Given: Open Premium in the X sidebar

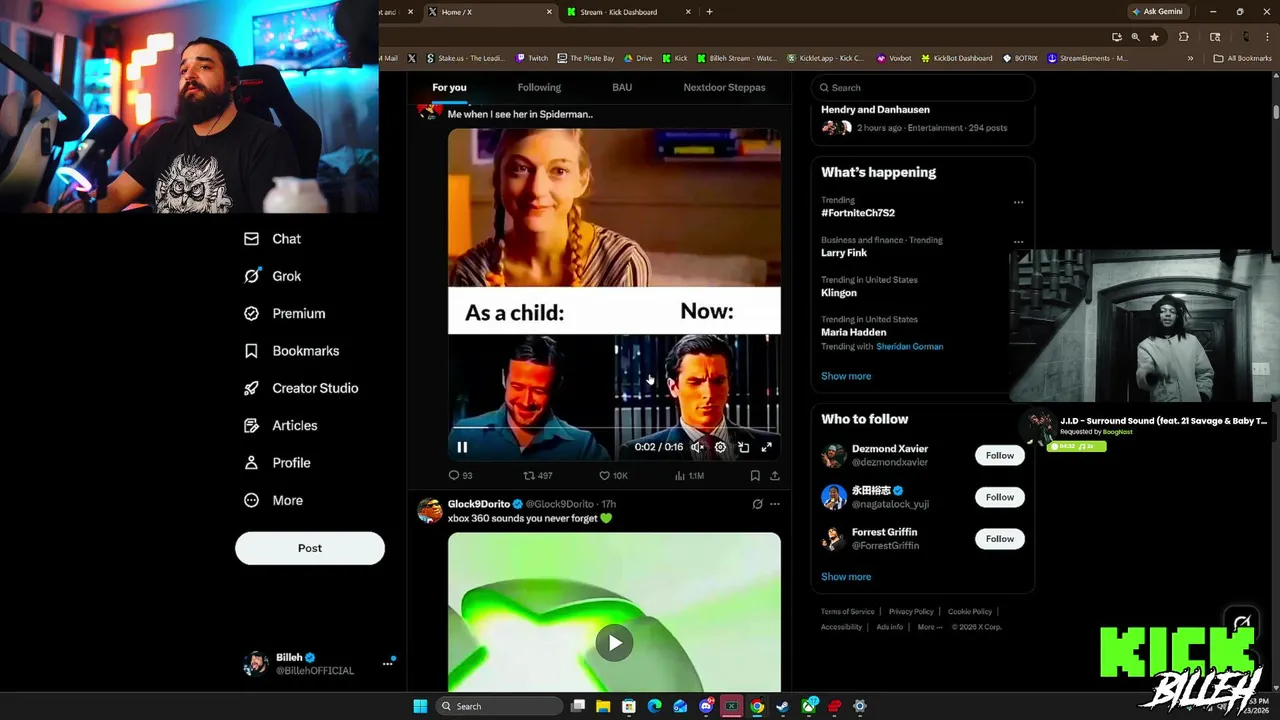Looking at the screenshot, I should pyautogui.click(x=285, y=313).
